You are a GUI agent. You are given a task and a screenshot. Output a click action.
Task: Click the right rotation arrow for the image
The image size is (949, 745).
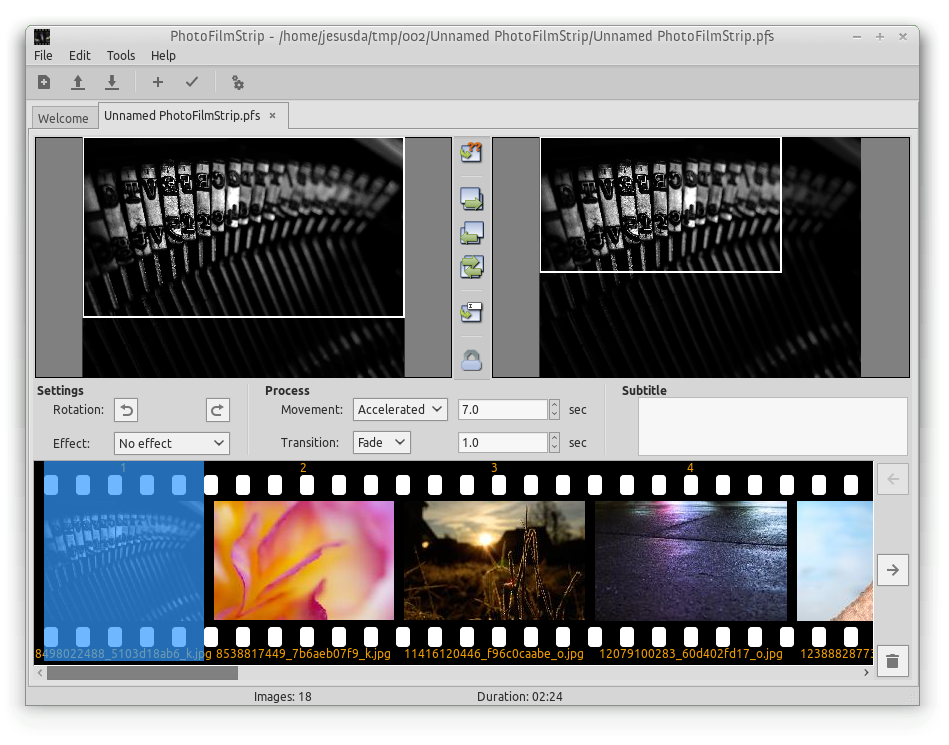click(x=217, y=409)
